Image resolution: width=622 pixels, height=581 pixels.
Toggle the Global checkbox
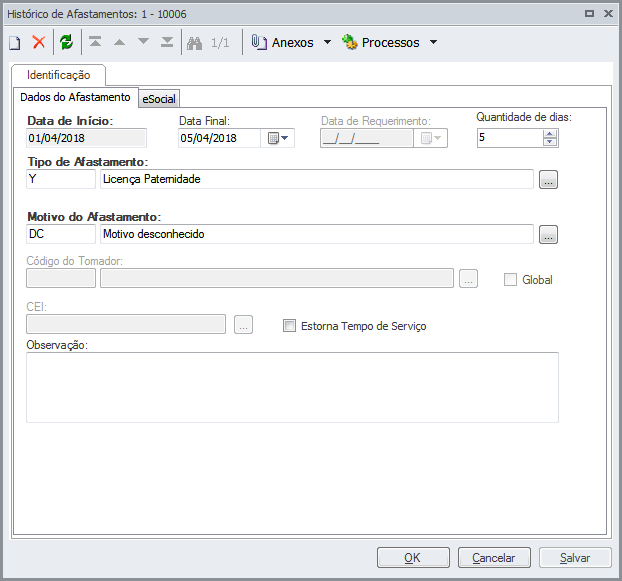pos(510,280)
